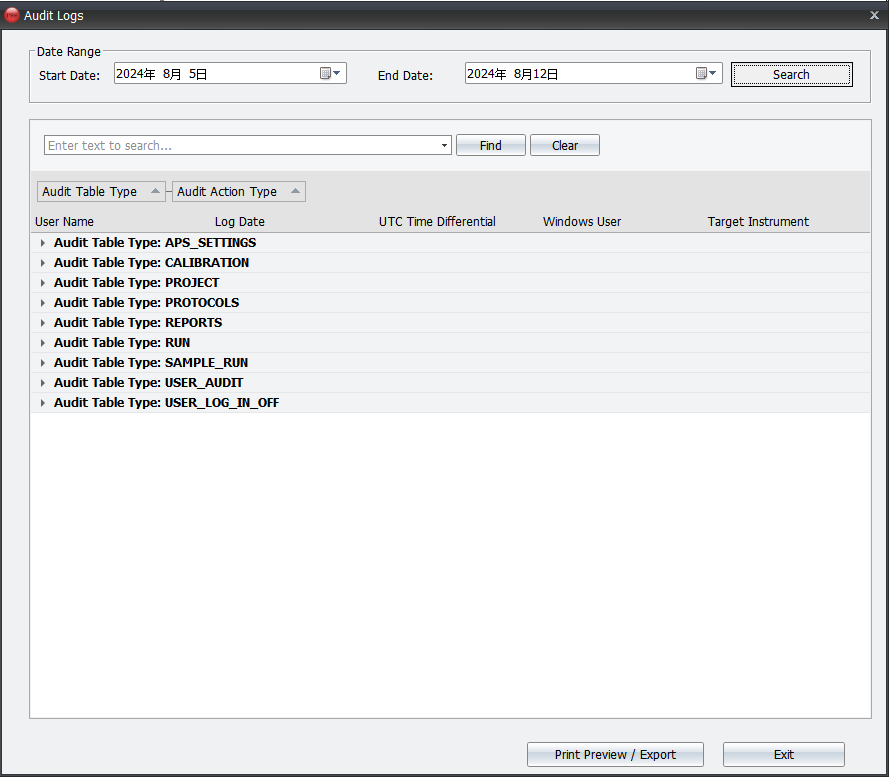889x777 pixels.
Task: Click the Target Instrument column header
Action: [x=758, y=222]
